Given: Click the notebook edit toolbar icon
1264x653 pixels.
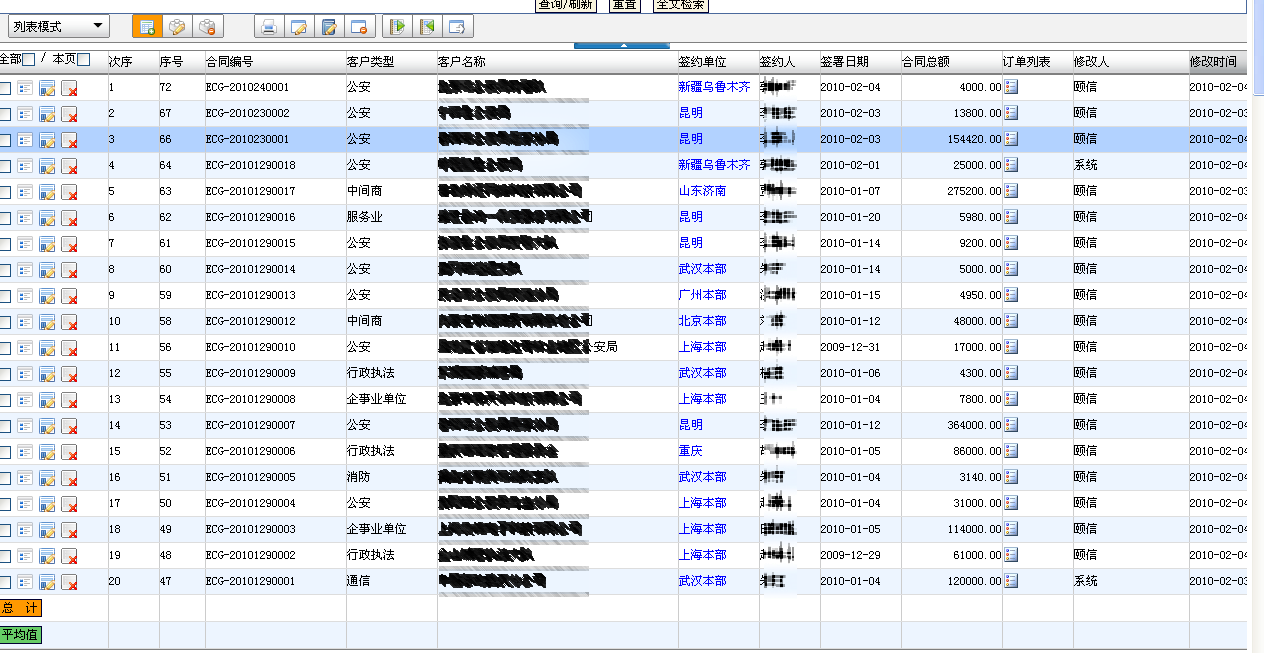Looking at the screenshot, I should pos(329,27).
